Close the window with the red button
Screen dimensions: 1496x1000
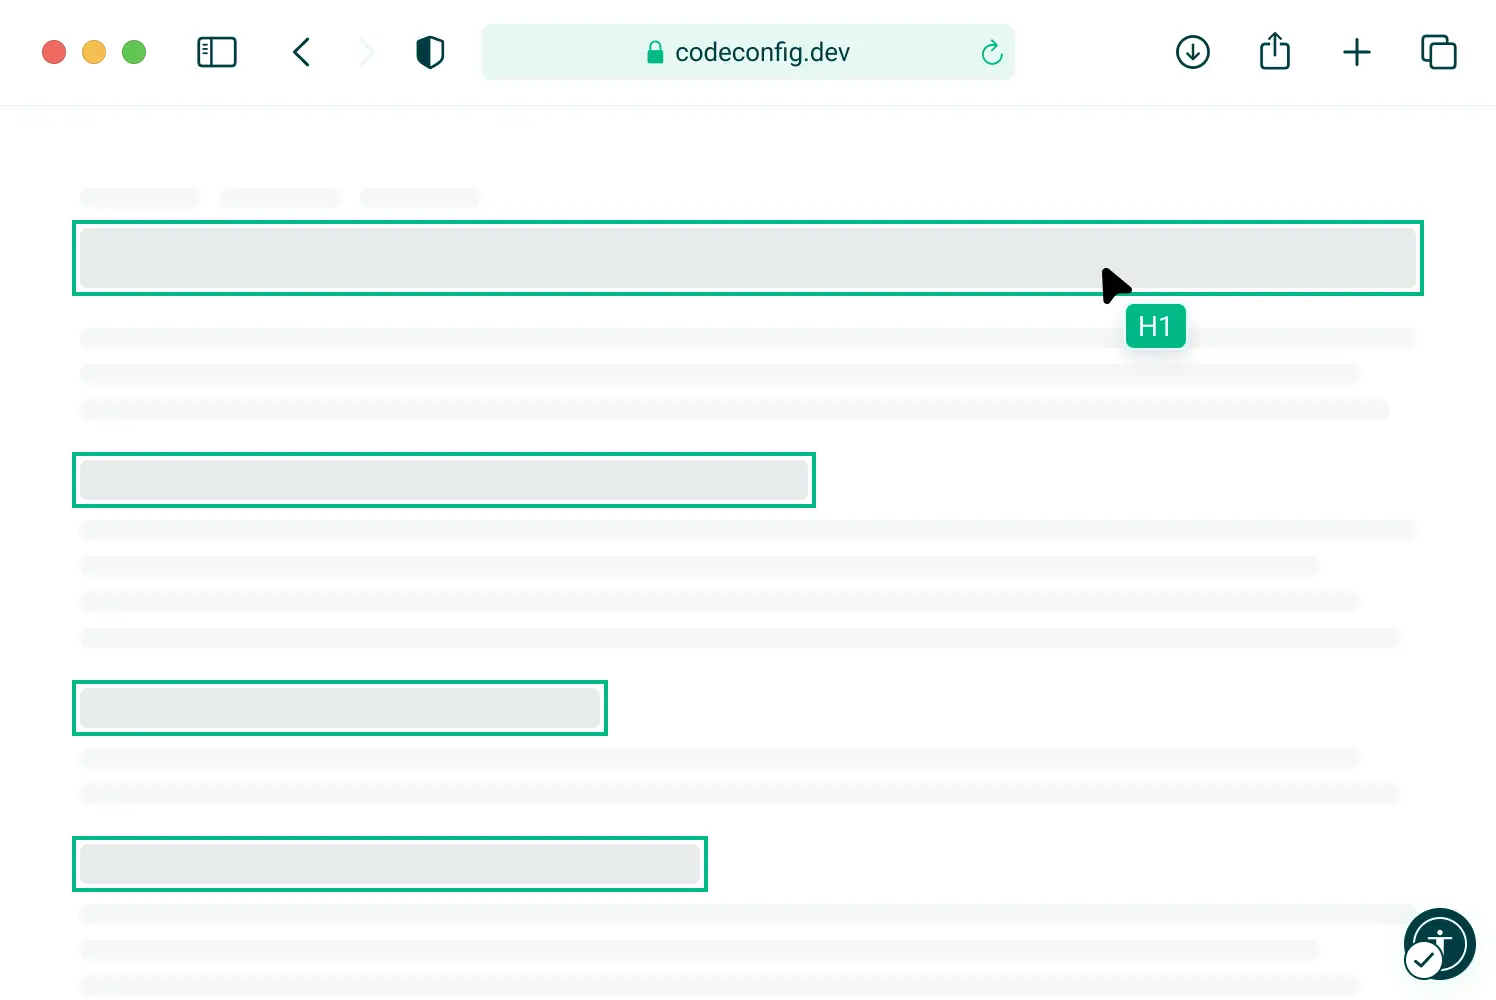(54, 52)
